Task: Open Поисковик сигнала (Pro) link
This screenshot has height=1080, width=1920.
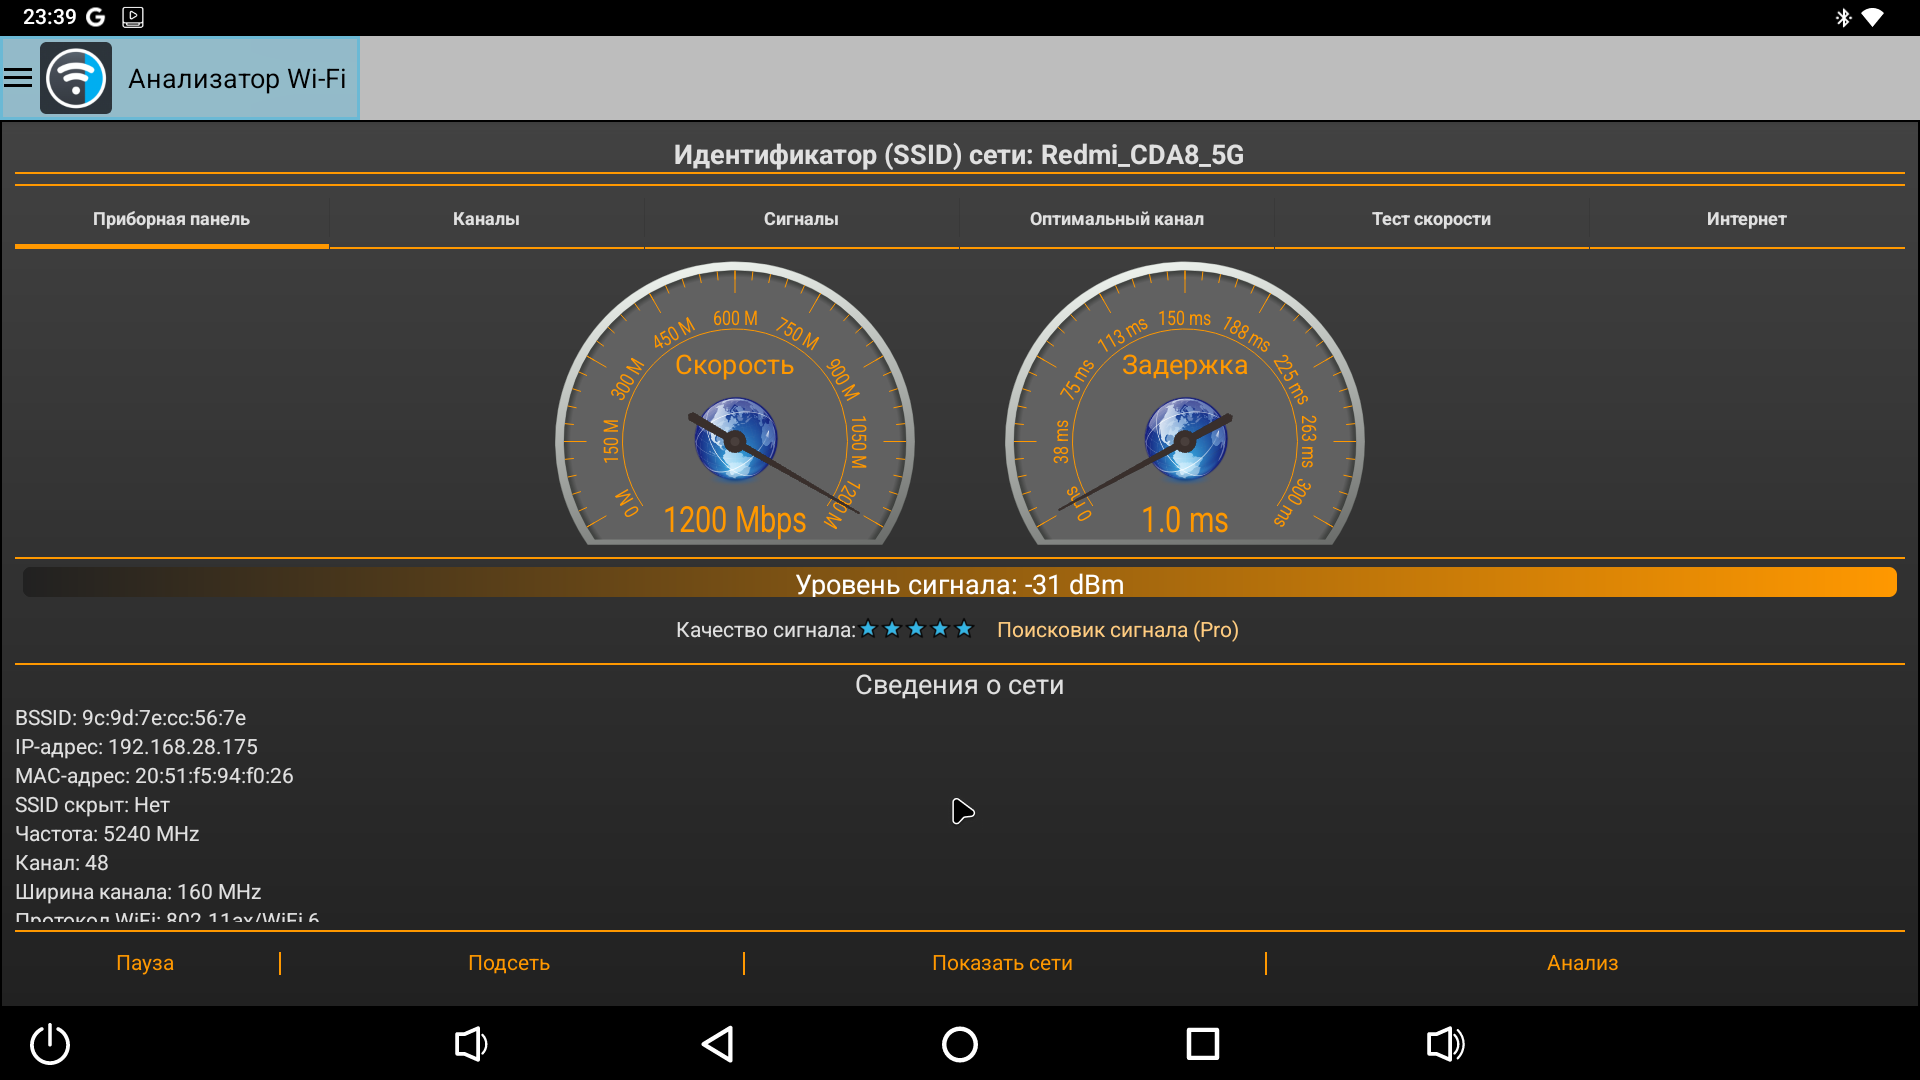Action: 1117,630
